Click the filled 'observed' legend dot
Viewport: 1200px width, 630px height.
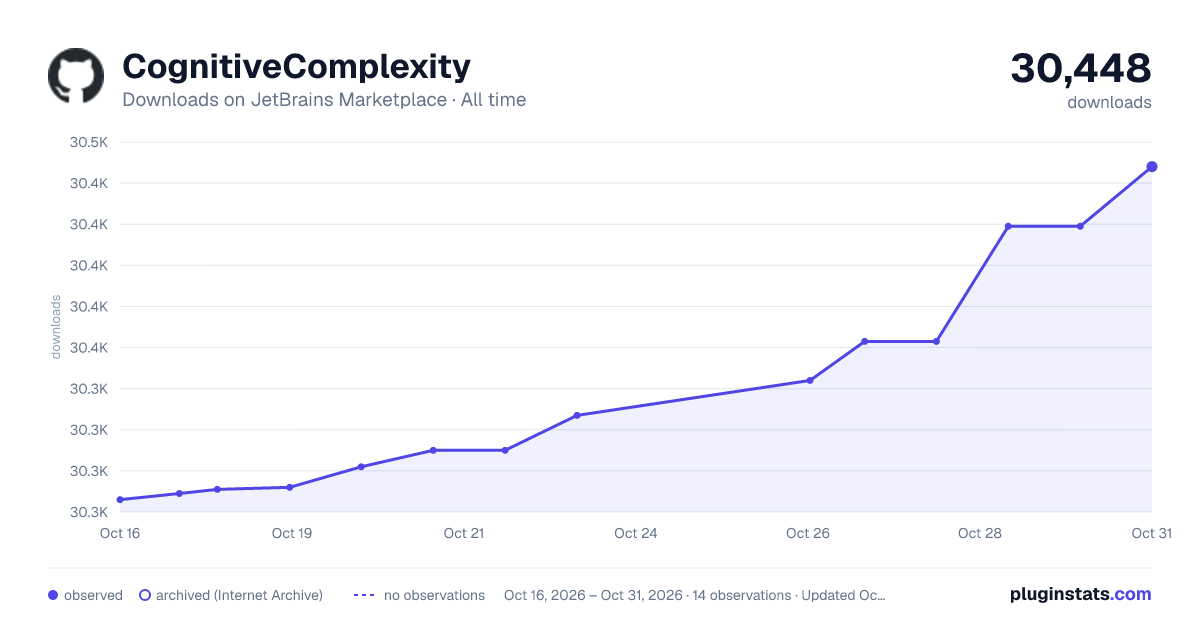click(53, 595)
